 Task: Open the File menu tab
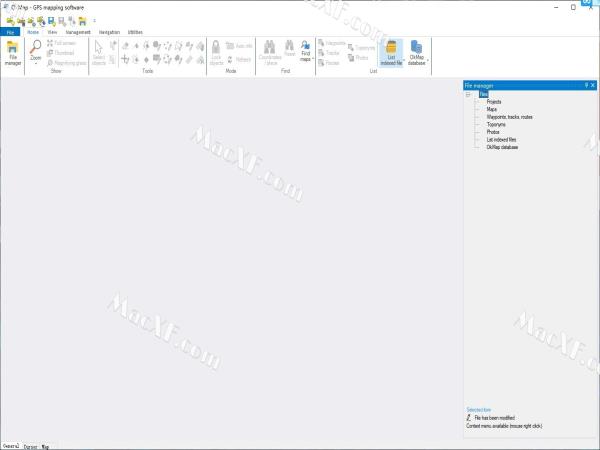click(x=10, y=32)
